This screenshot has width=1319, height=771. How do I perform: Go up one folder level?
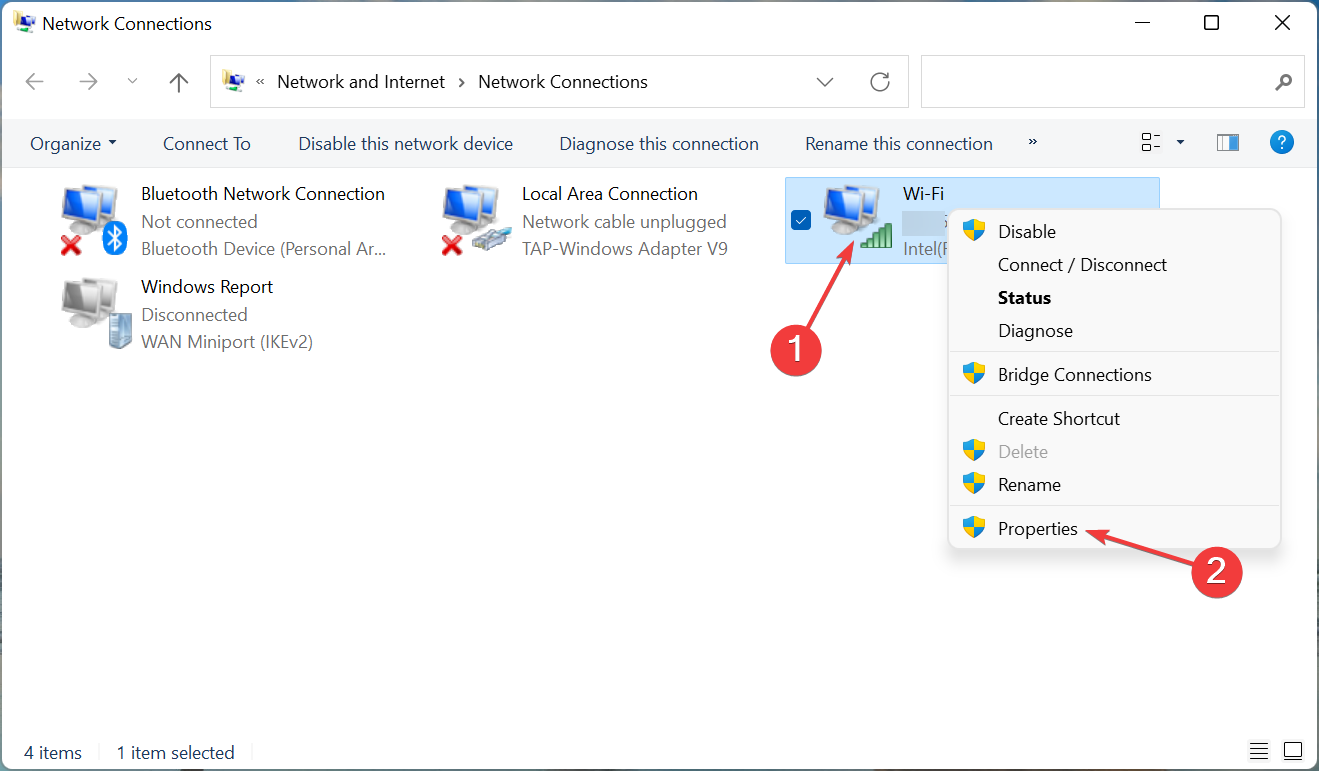(179, 82)
